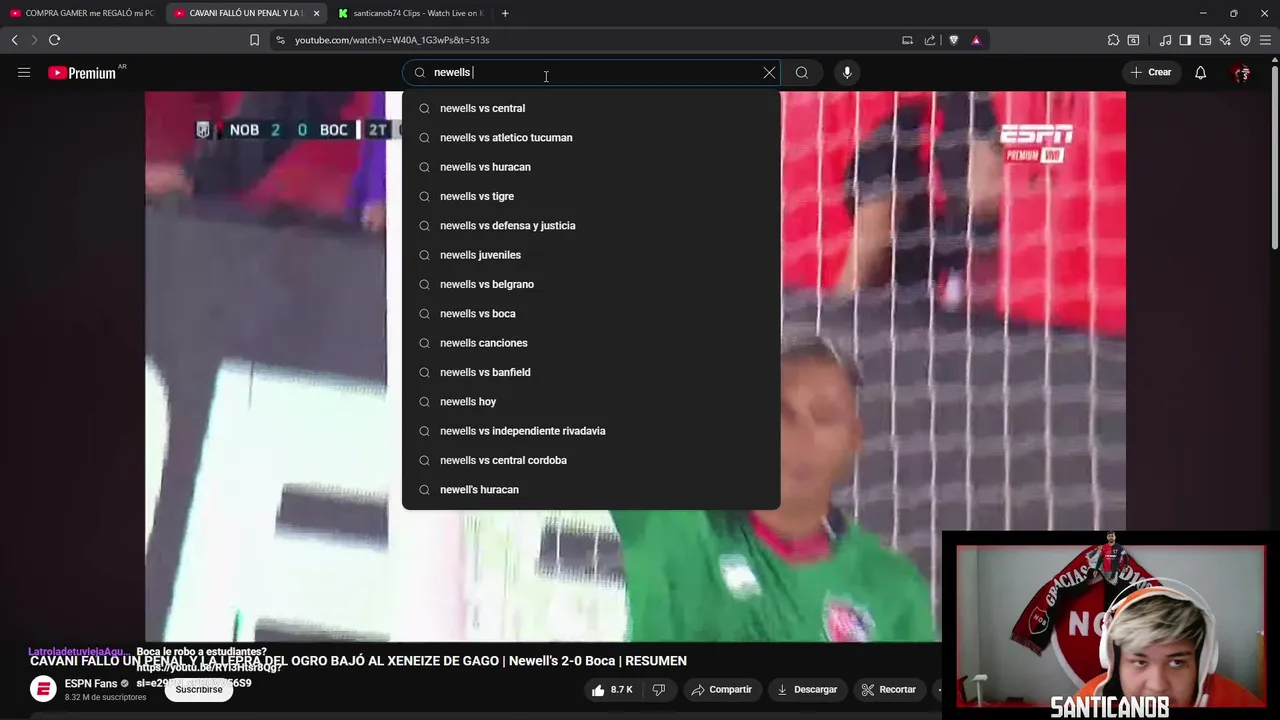Open the browser main menu
Viewport: 1280px width, 720px height.
(x=1266, y=40)
